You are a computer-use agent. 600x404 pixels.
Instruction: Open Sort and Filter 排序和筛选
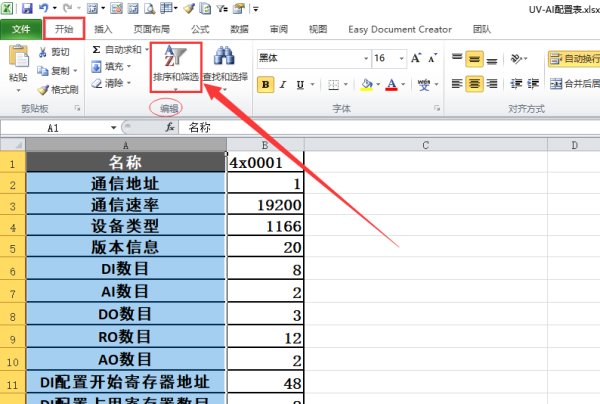pyautogui.click(x=176, y=67)
